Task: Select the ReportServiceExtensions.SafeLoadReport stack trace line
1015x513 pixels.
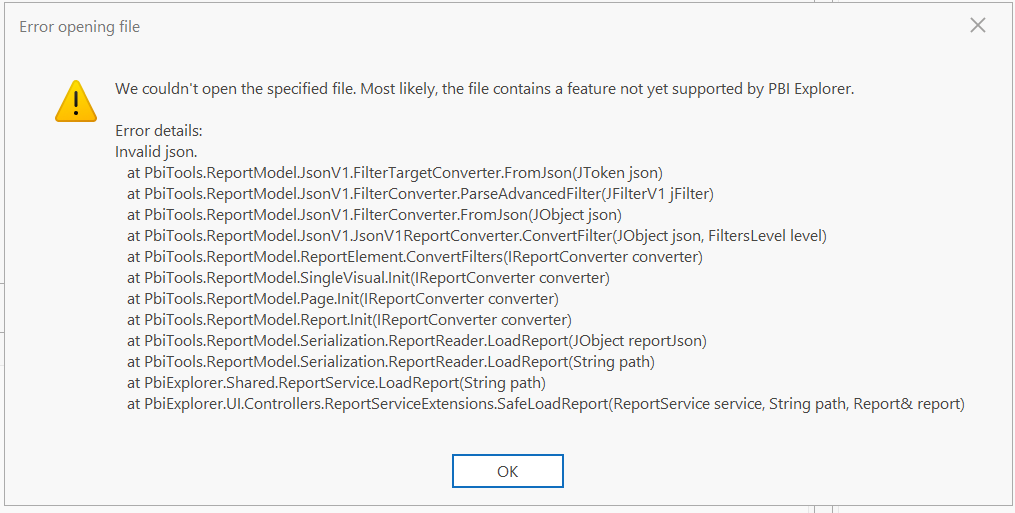Action: [545, 404]
